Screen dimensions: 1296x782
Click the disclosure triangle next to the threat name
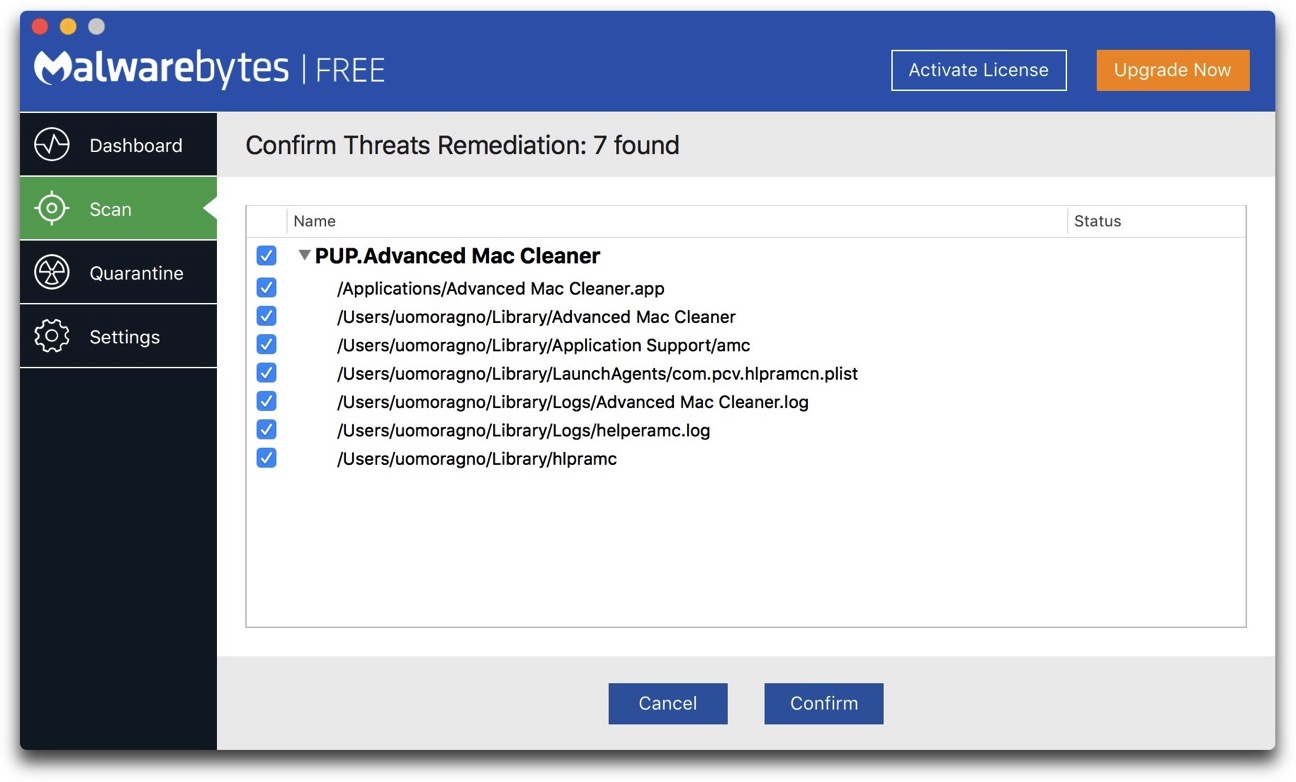point(304,255)
